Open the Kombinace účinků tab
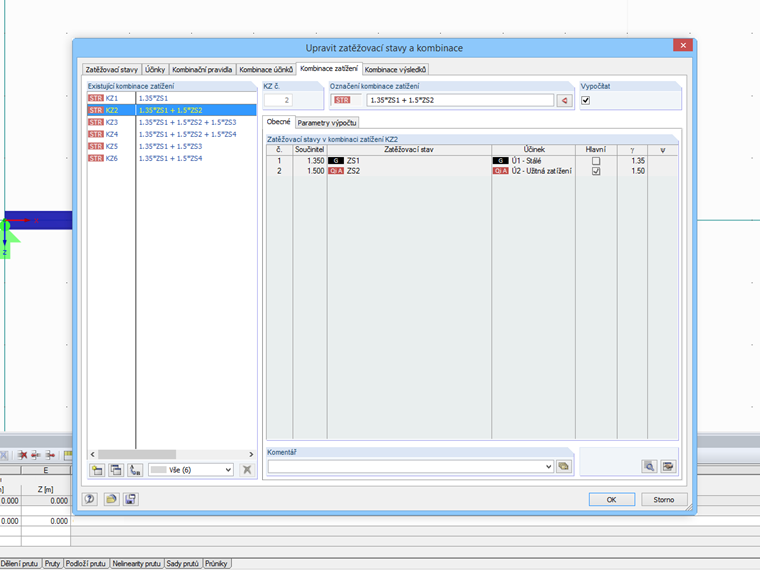760x570 pixels. click(x=266, y=69)
